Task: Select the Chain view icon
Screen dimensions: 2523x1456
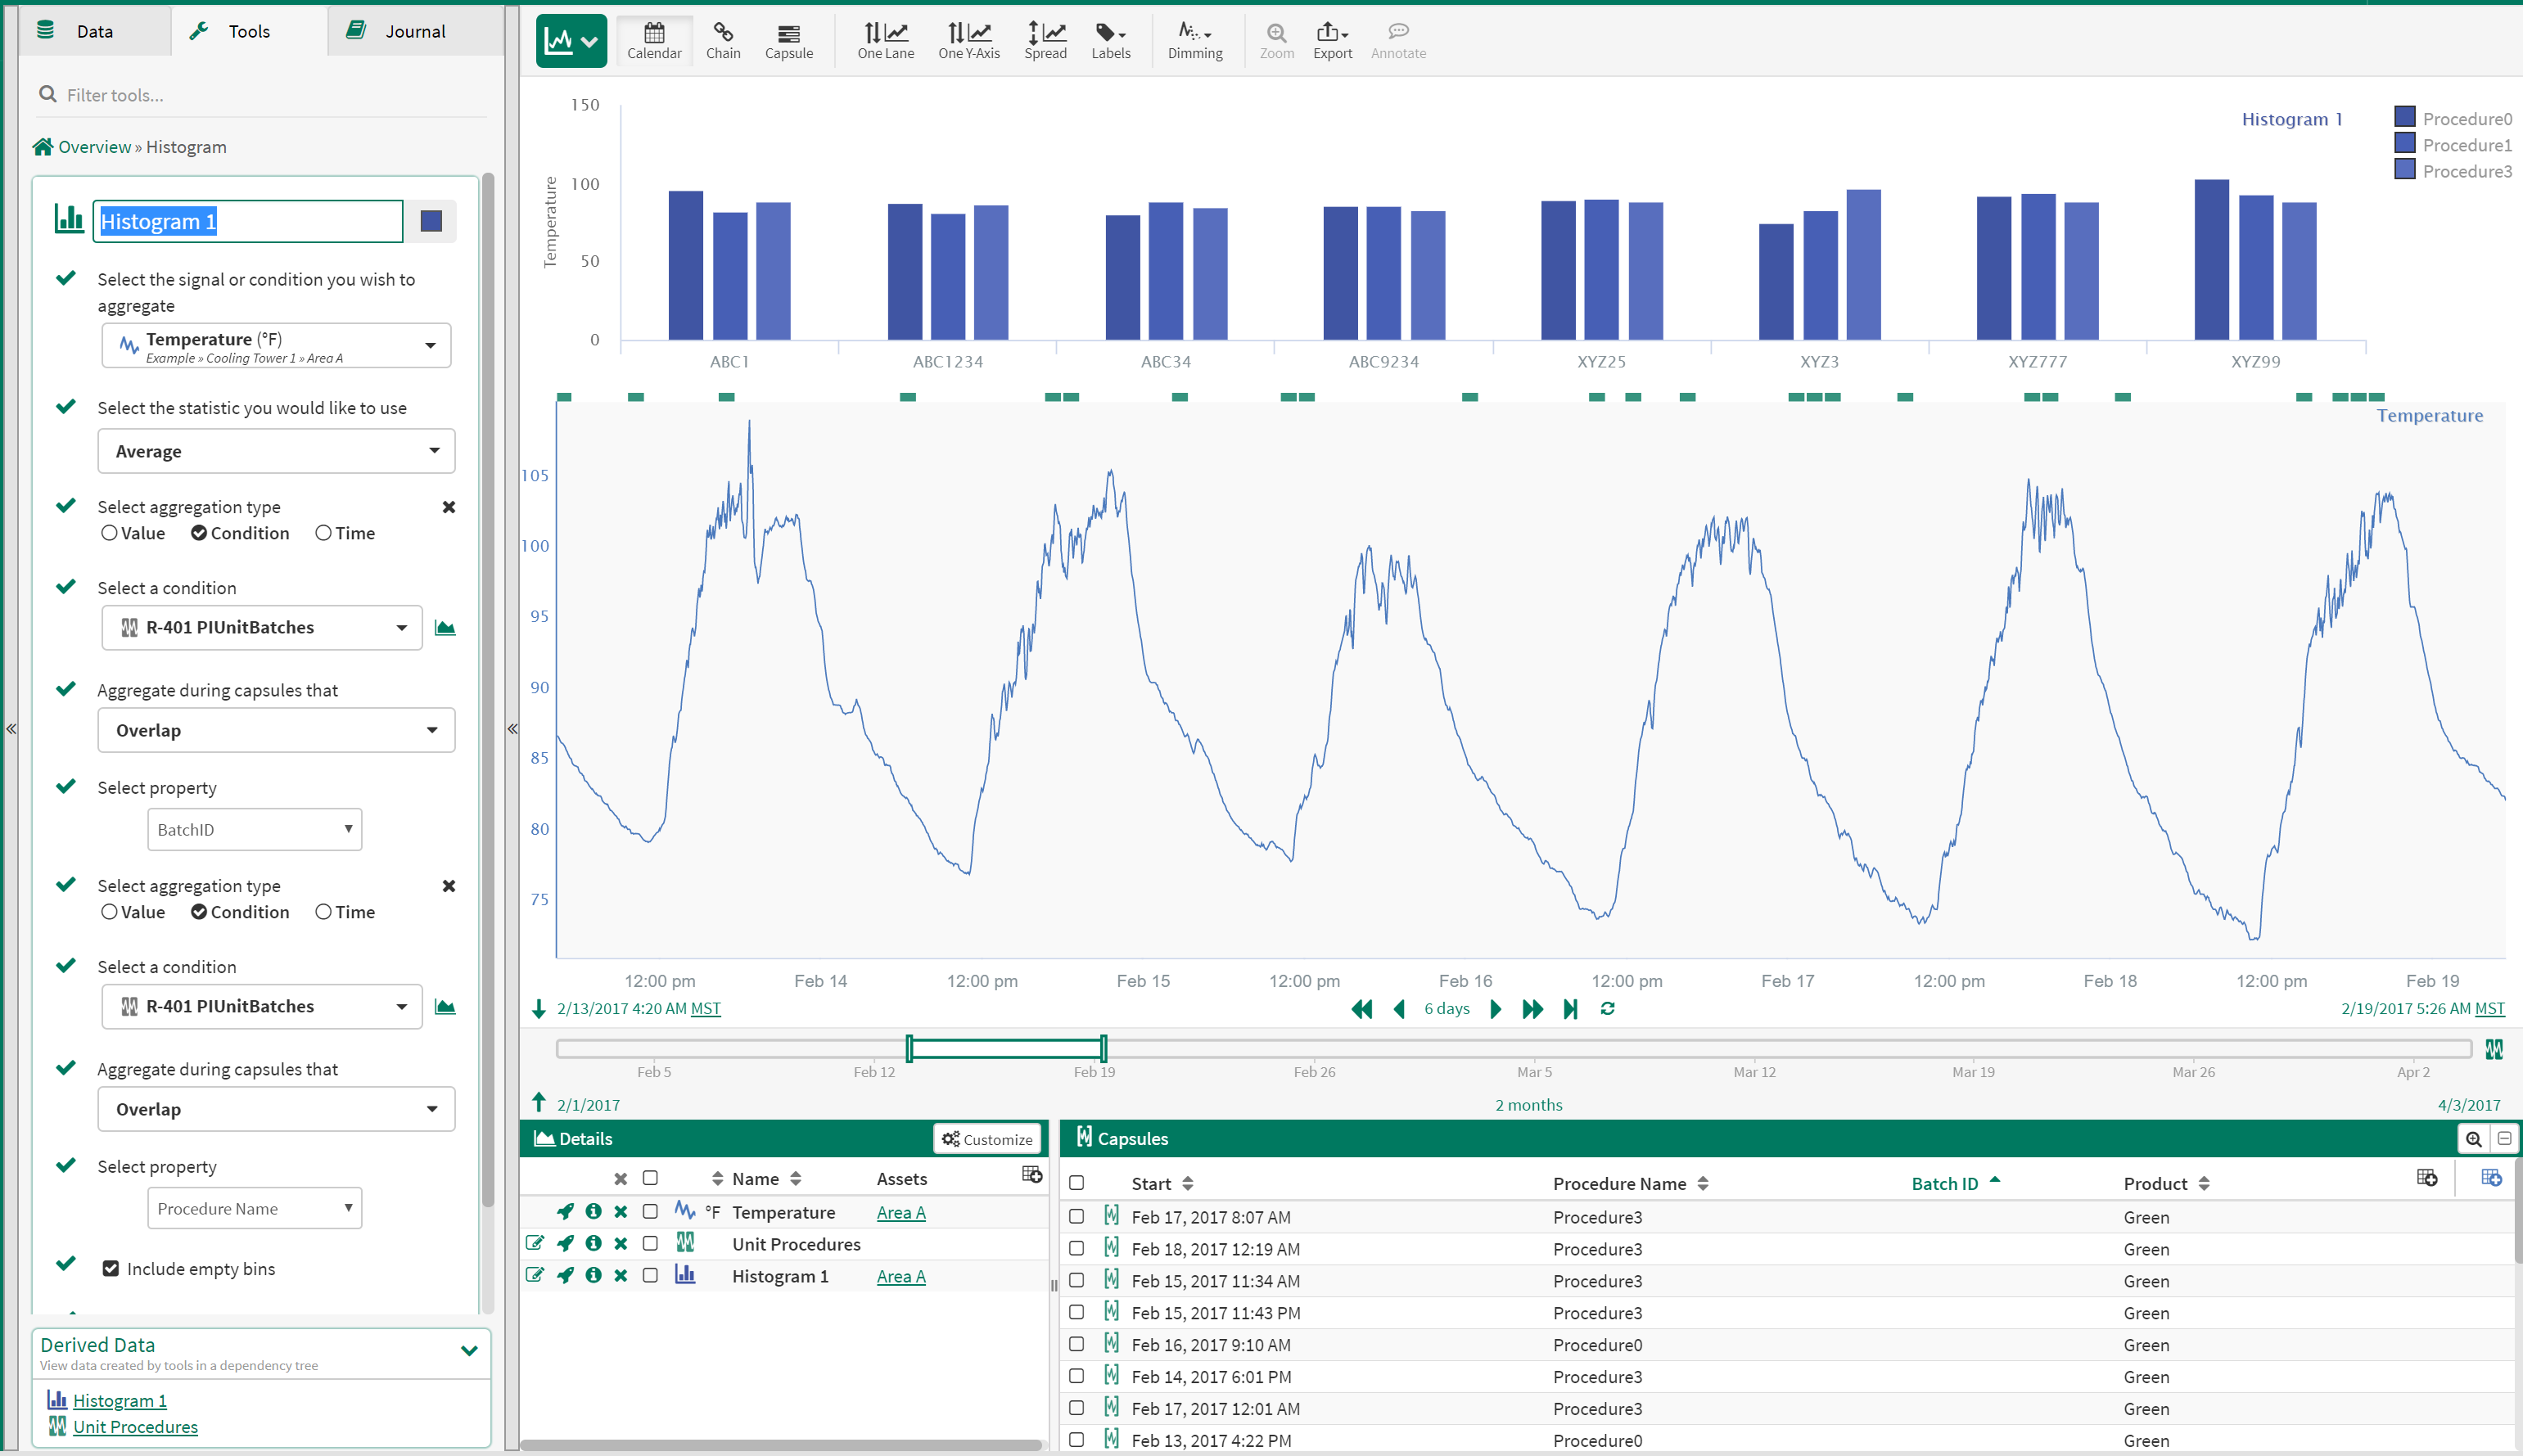Action: (x=722, y=40)
